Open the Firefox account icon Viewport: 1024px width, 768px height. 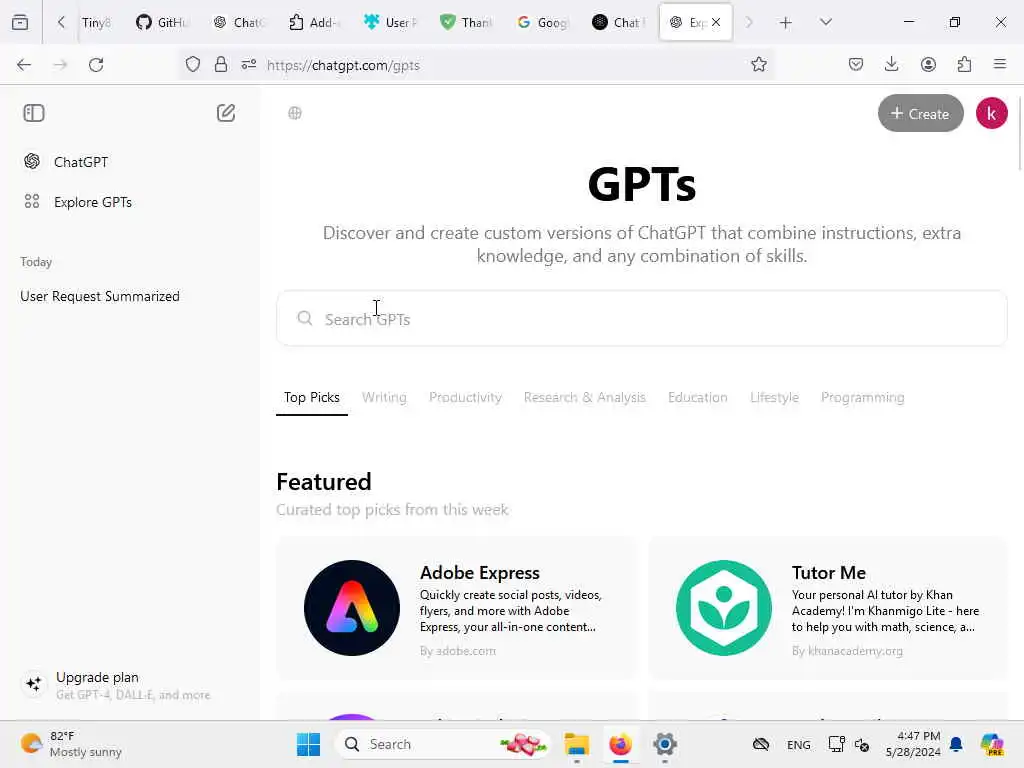[928, 65]
